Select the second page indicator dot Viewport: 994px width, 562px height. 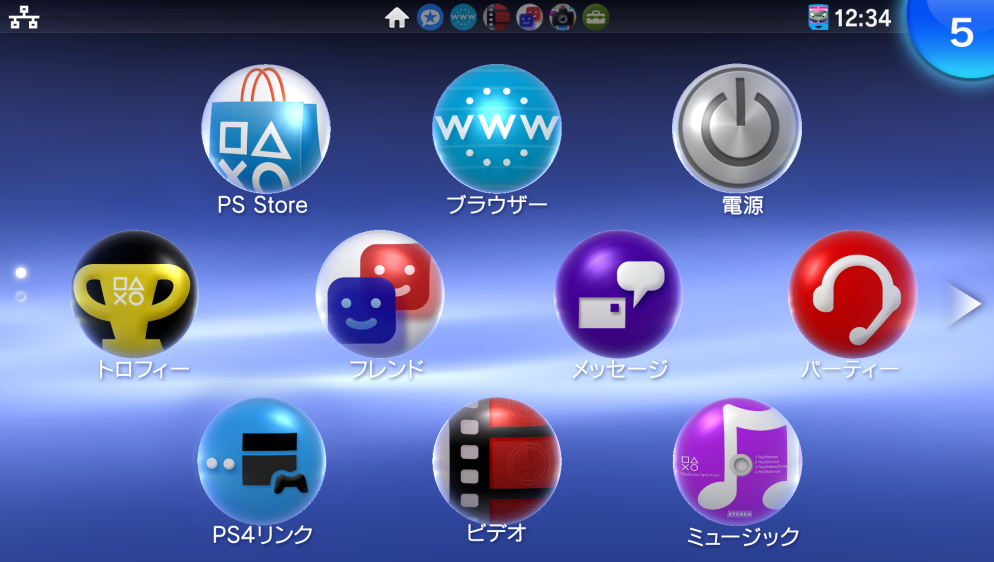coord(21,297)
